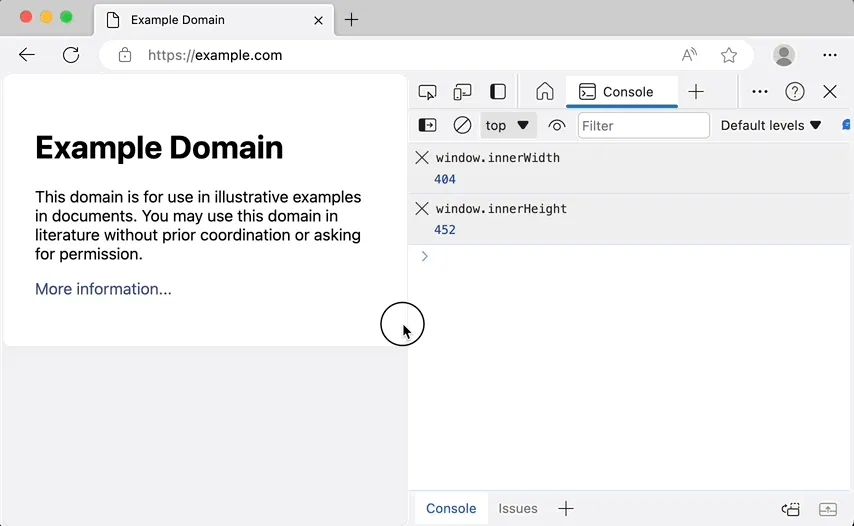The image size is (854, 526).
Task: Toggle device emulation icon
Action: (462, 92)
